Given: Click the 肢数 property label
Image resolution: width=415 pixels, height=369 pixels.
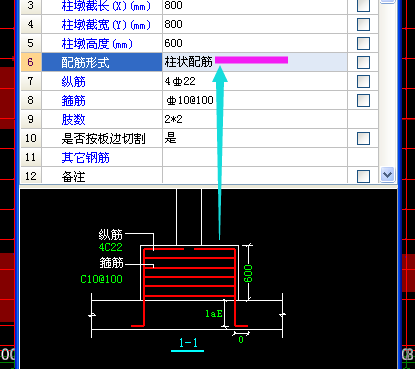Looking at the screenshot, I should coord(73,120).
